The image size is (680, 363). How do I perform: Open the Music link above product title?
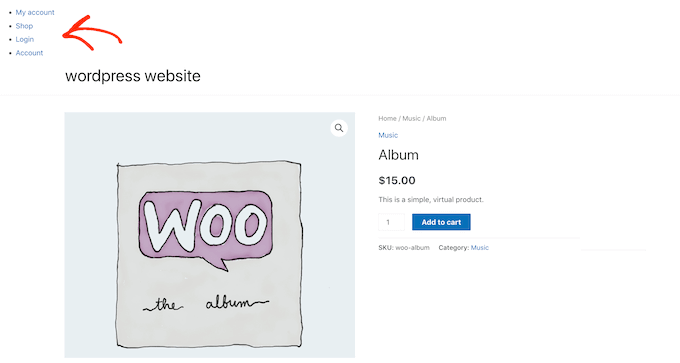click(388, 135)
